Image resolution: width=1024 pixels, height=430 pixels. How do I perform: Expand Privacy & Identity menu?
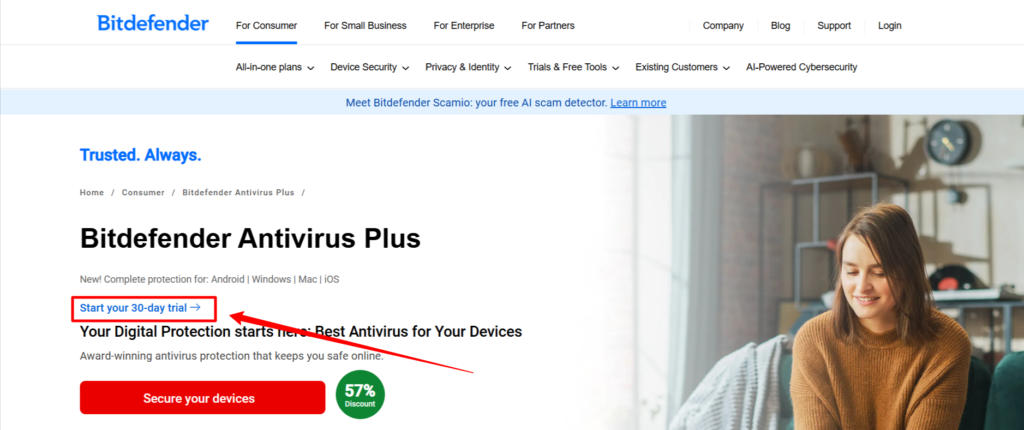468,67
